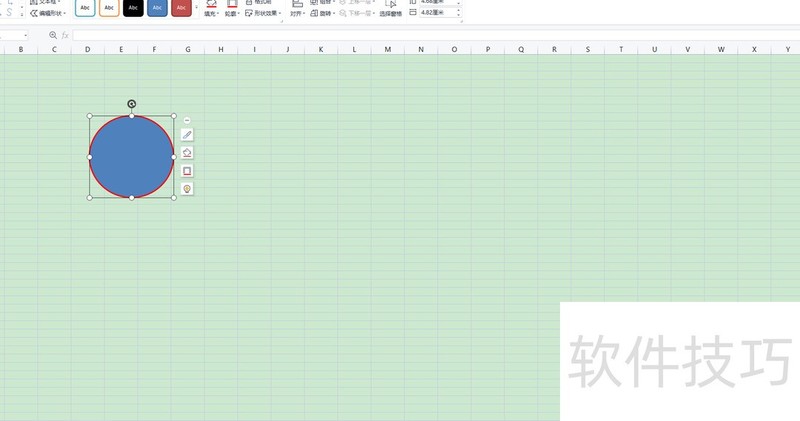Expand the 编辑形状 dropdown arrow

[x=65, y=13]
